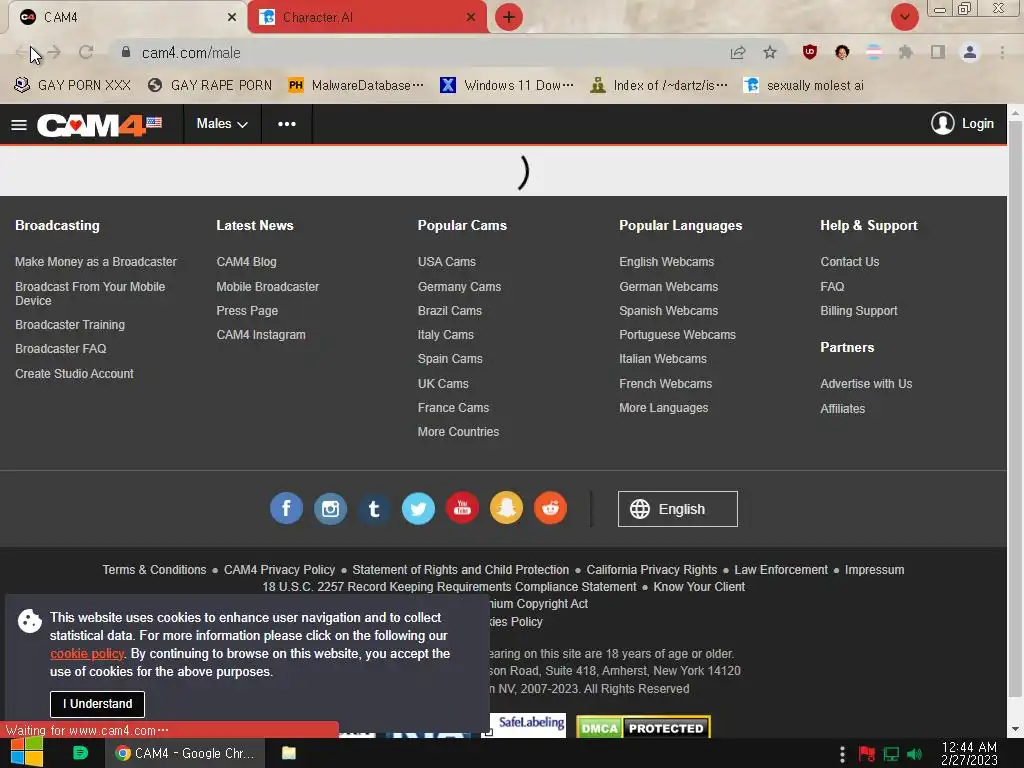Open a new tab with the plus button
Screen dimensions: 1024x768
[509, 17]
